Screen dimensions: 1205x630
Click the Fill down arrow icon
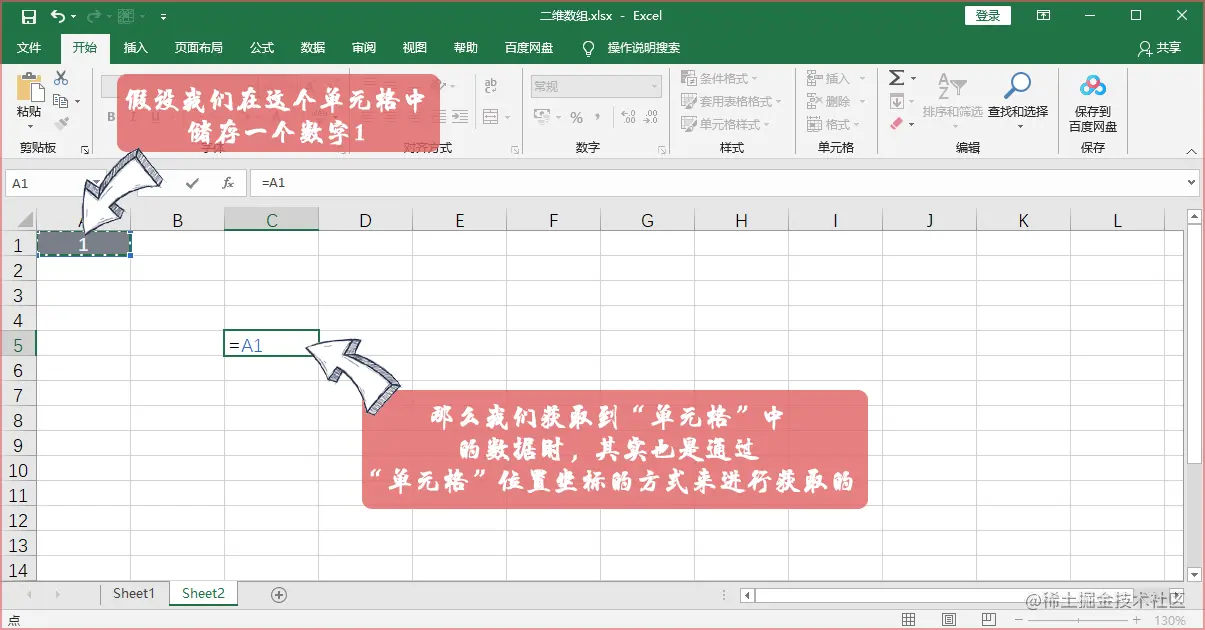click(896, 101)
